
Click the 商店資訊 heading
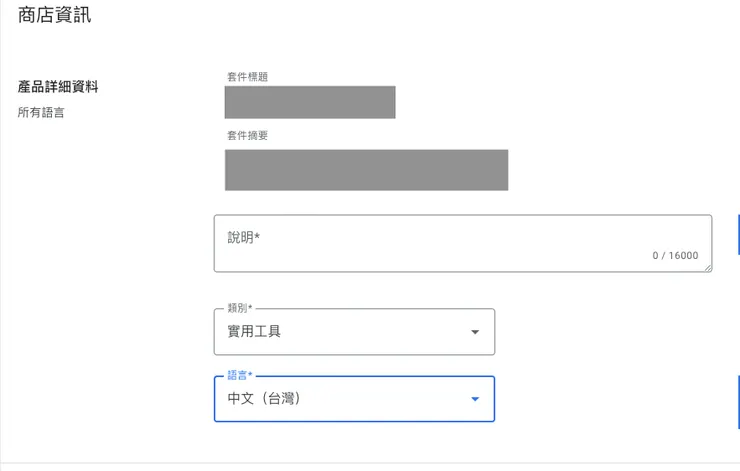coord(55,15)
